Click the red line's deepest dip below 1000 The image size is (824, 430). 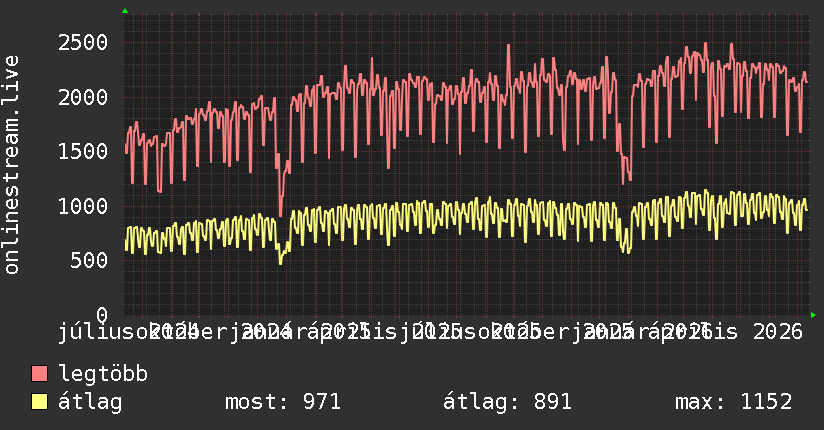coord(281,215)
